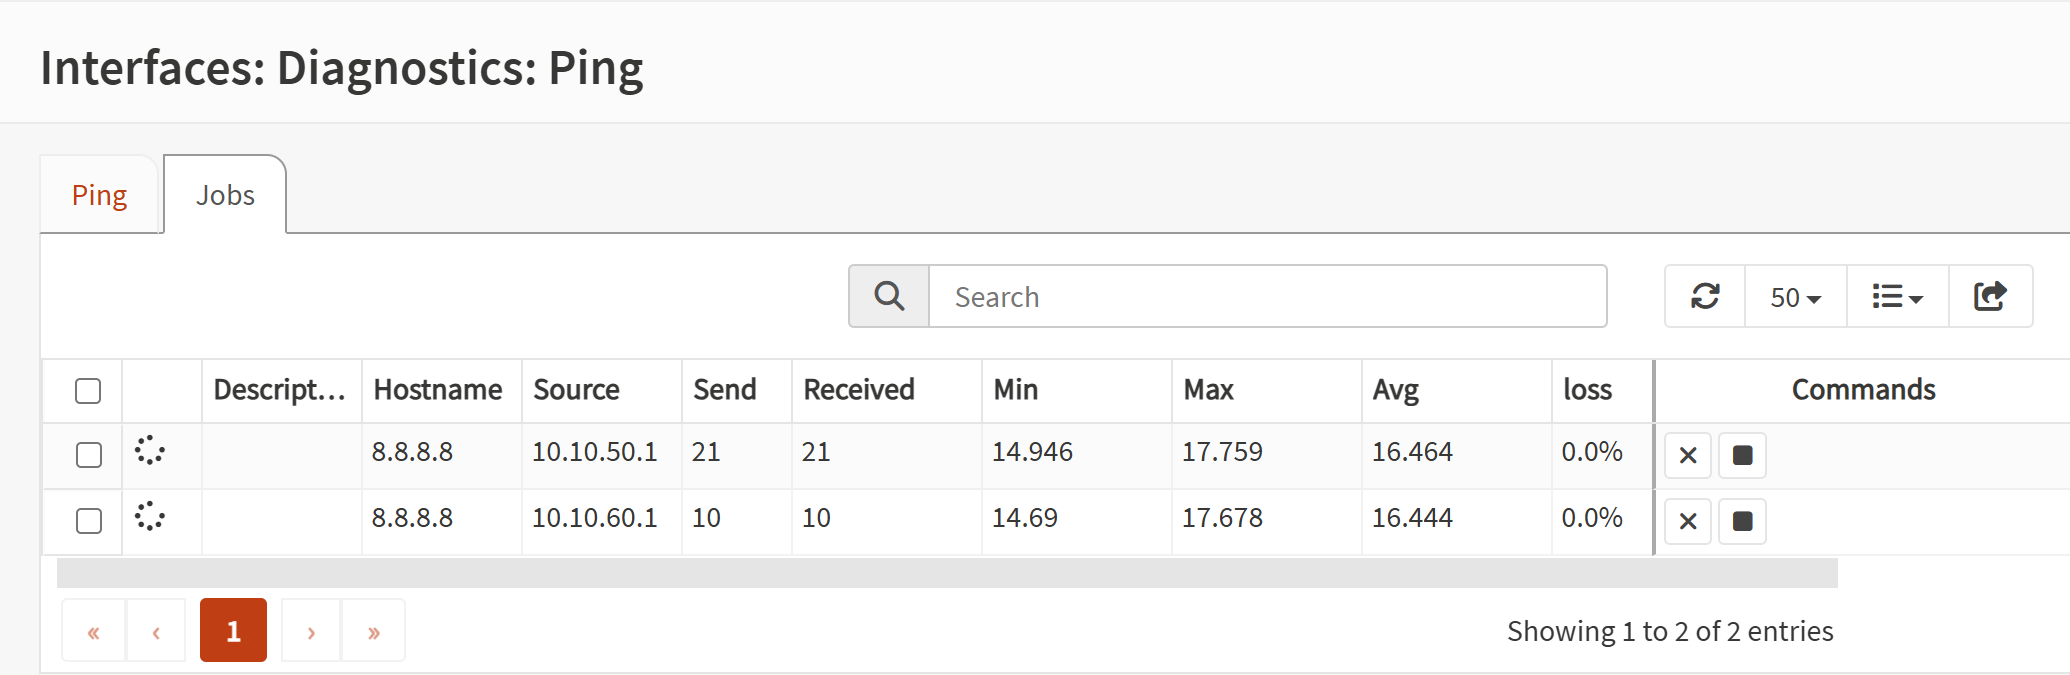
Task: Jump to the last page of results
Action: click(374, 631)
